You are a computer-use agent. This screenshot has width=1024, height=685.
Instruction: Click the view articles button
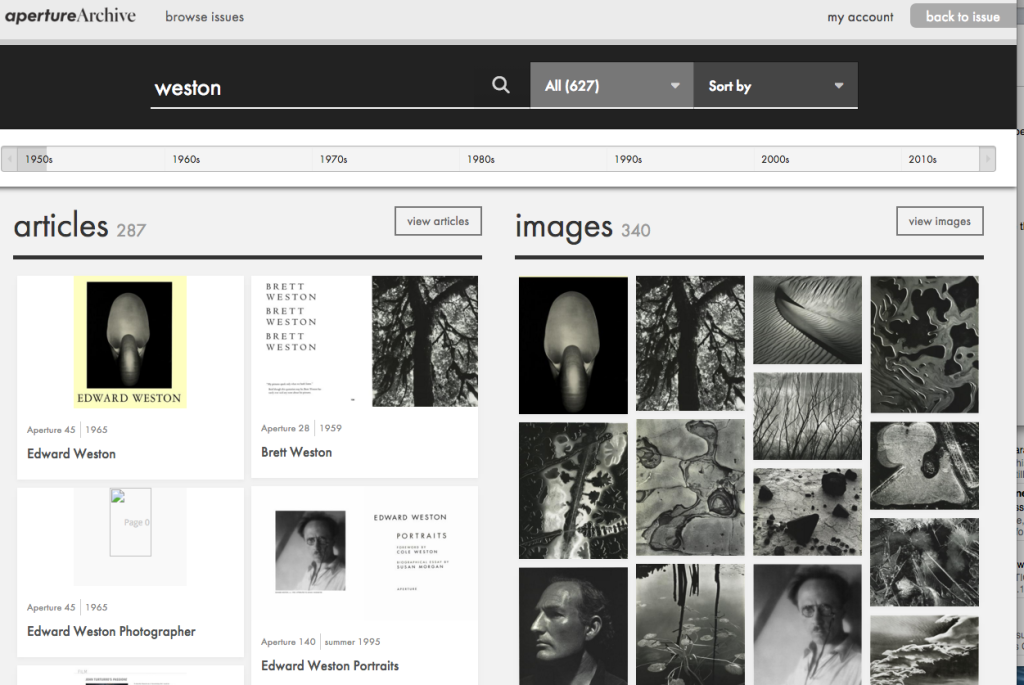[438, 221]
